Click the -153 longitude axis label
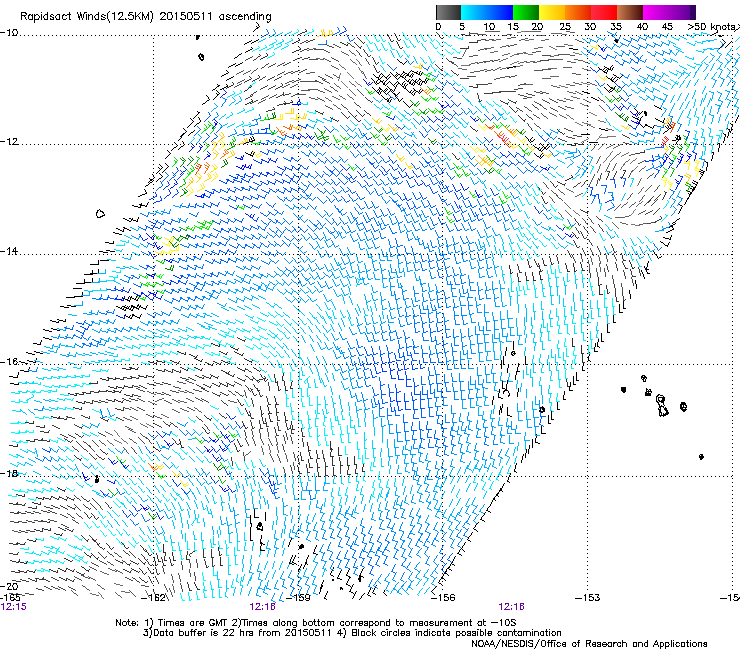Screen dimensions: 740x650 (x=588, y=598)
